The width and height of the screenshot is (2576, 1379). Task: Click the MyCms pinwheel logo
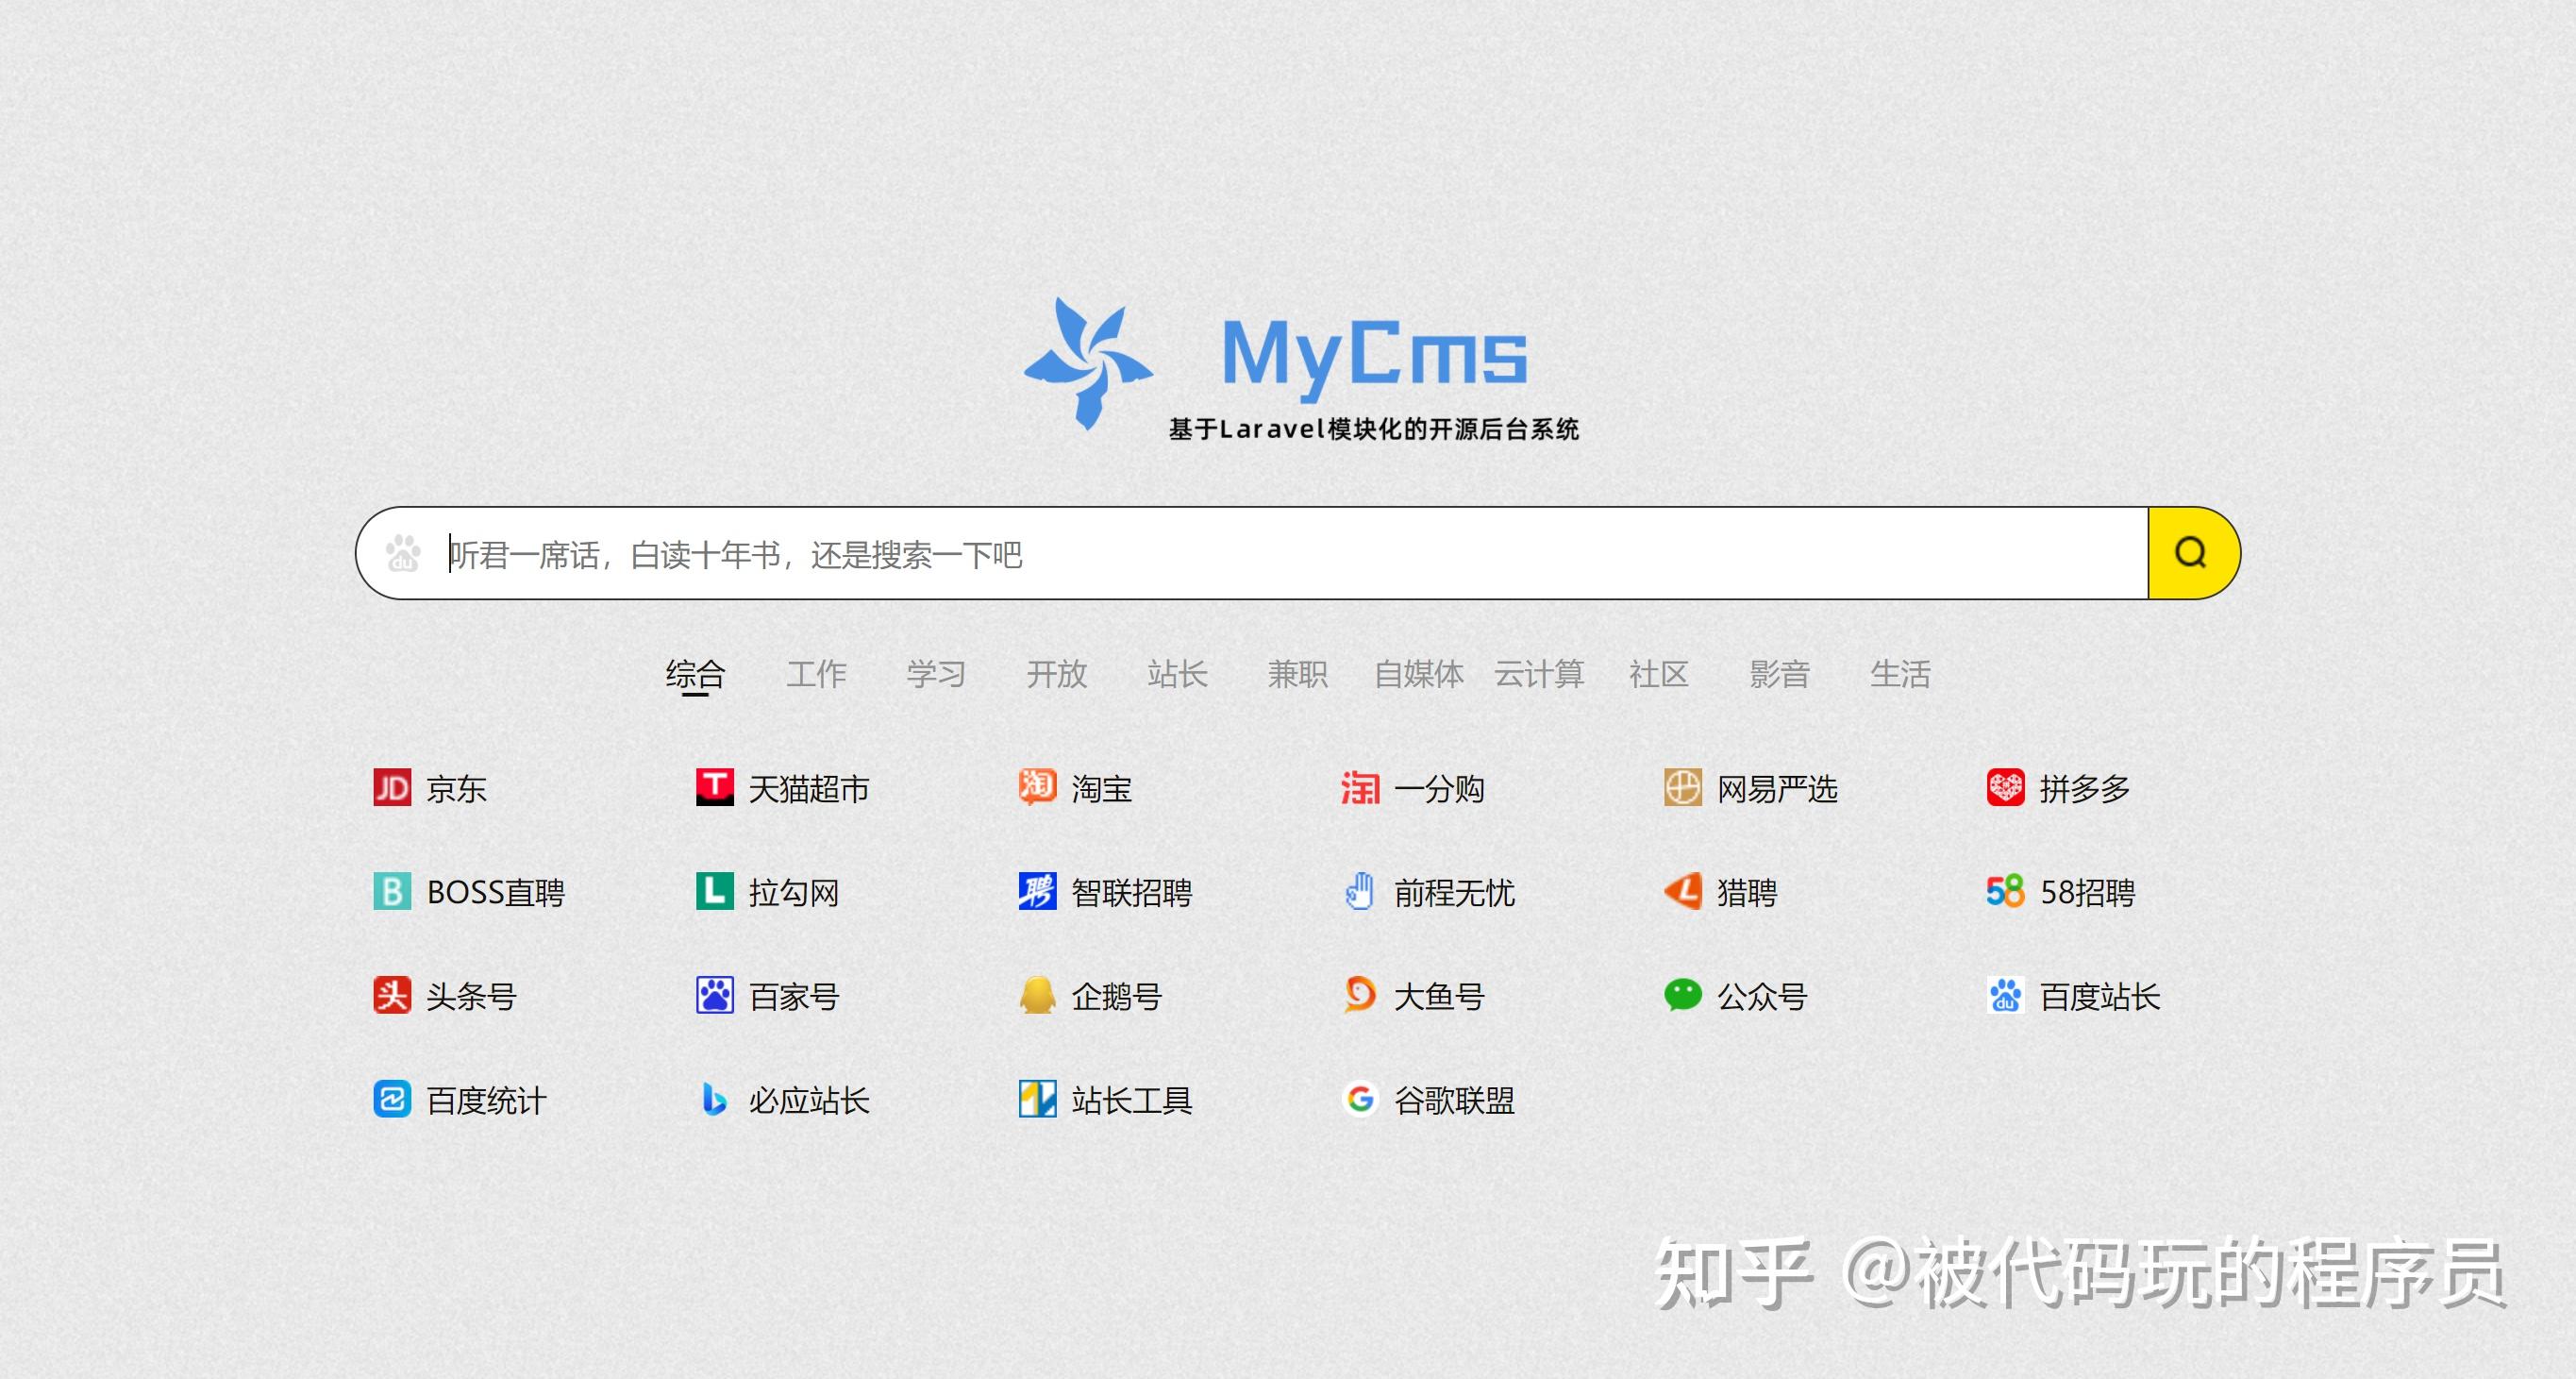point(1088,362)
